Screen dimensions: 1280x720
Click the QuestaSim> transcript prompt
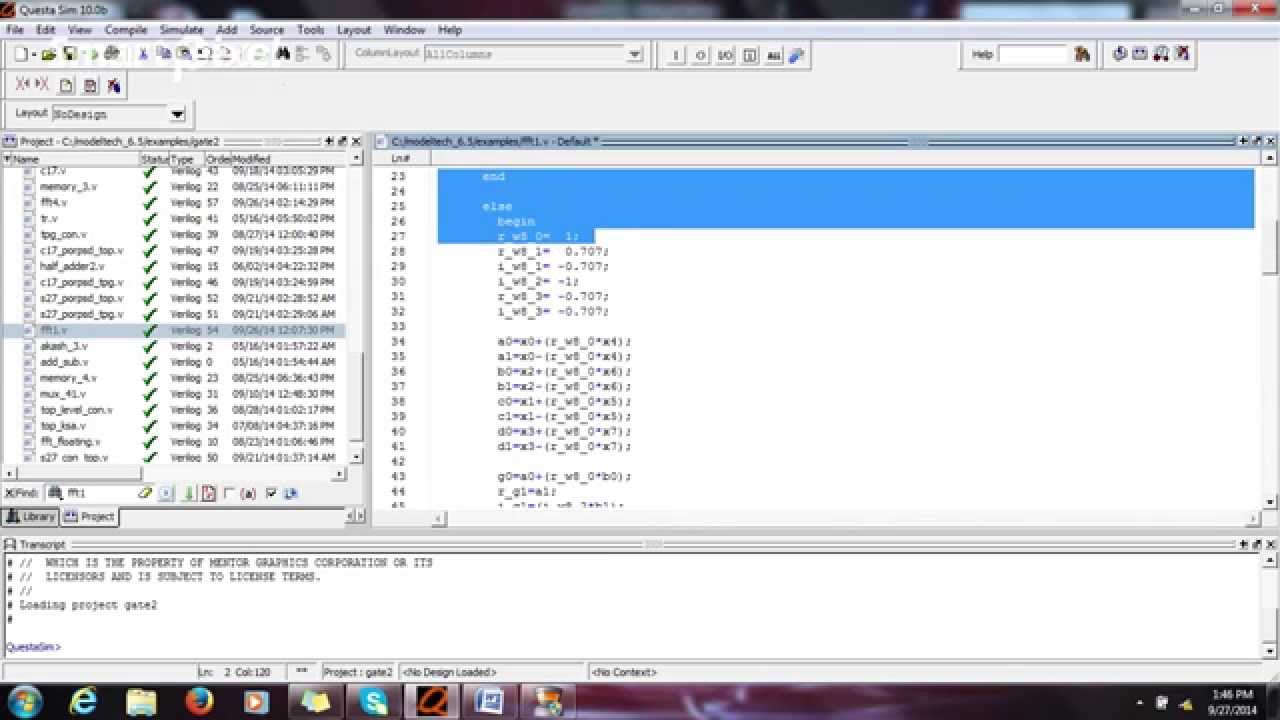pyautogui.click(x=33, y=647)
